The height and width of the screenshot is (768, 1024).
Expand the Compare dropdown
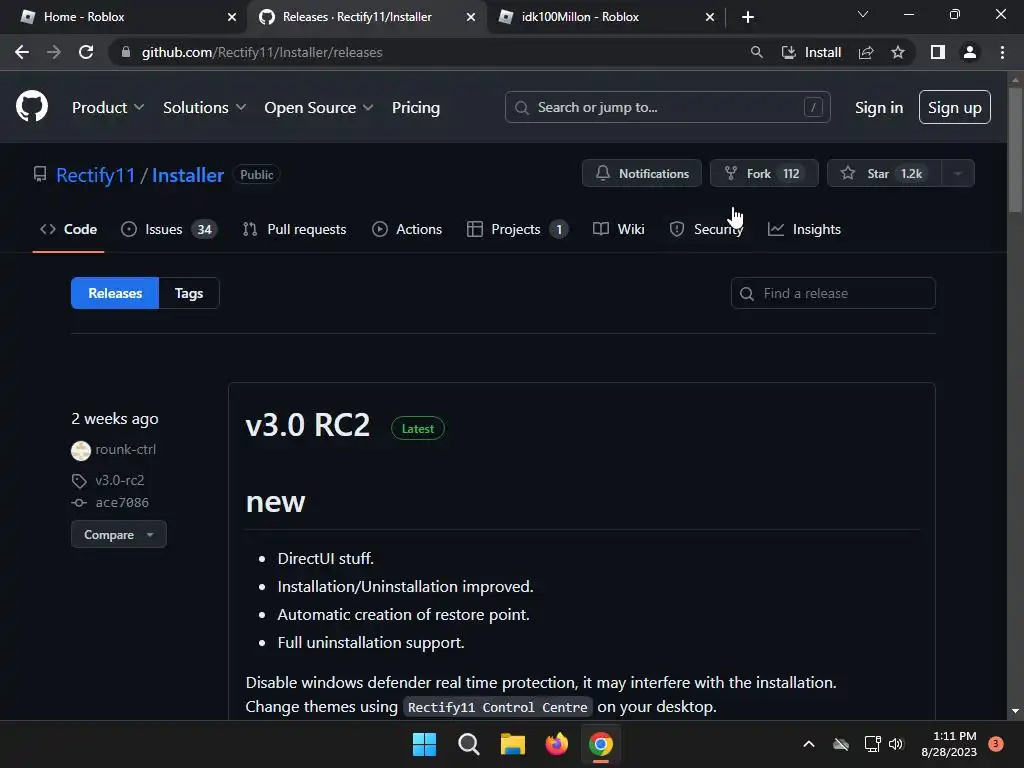point(119,534)
